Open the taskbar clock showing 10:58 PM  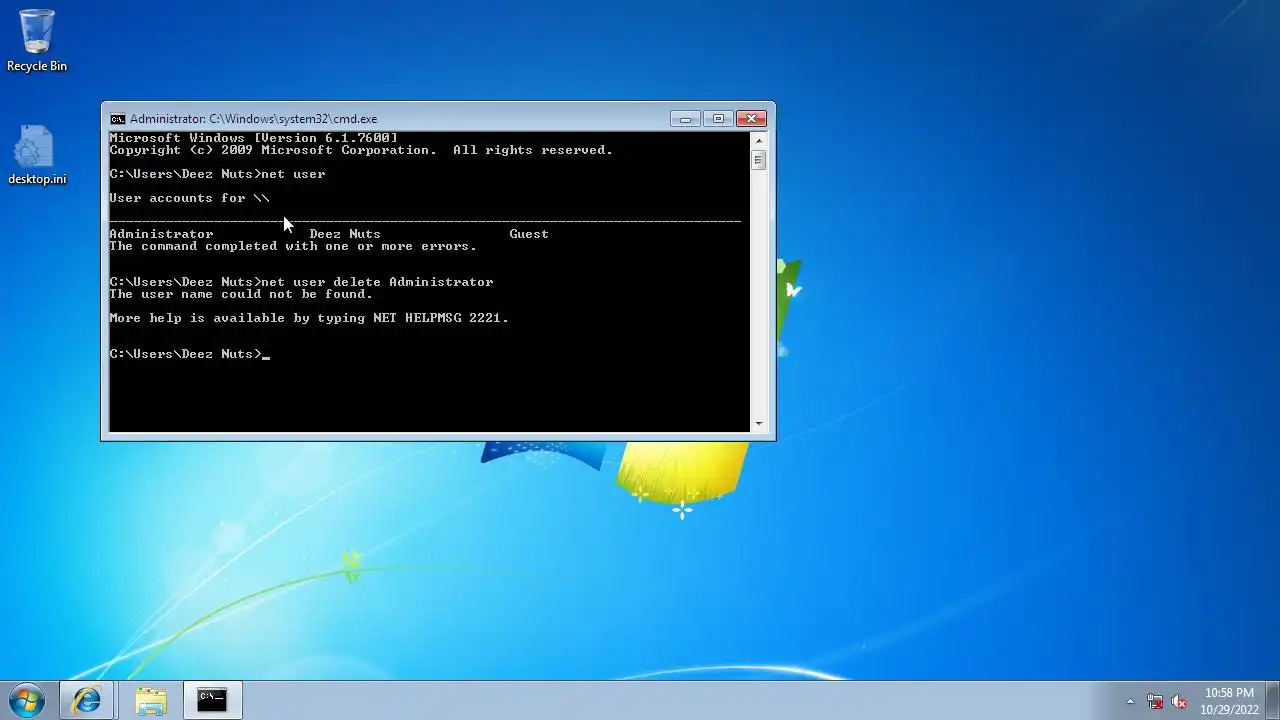point(1229,701)
